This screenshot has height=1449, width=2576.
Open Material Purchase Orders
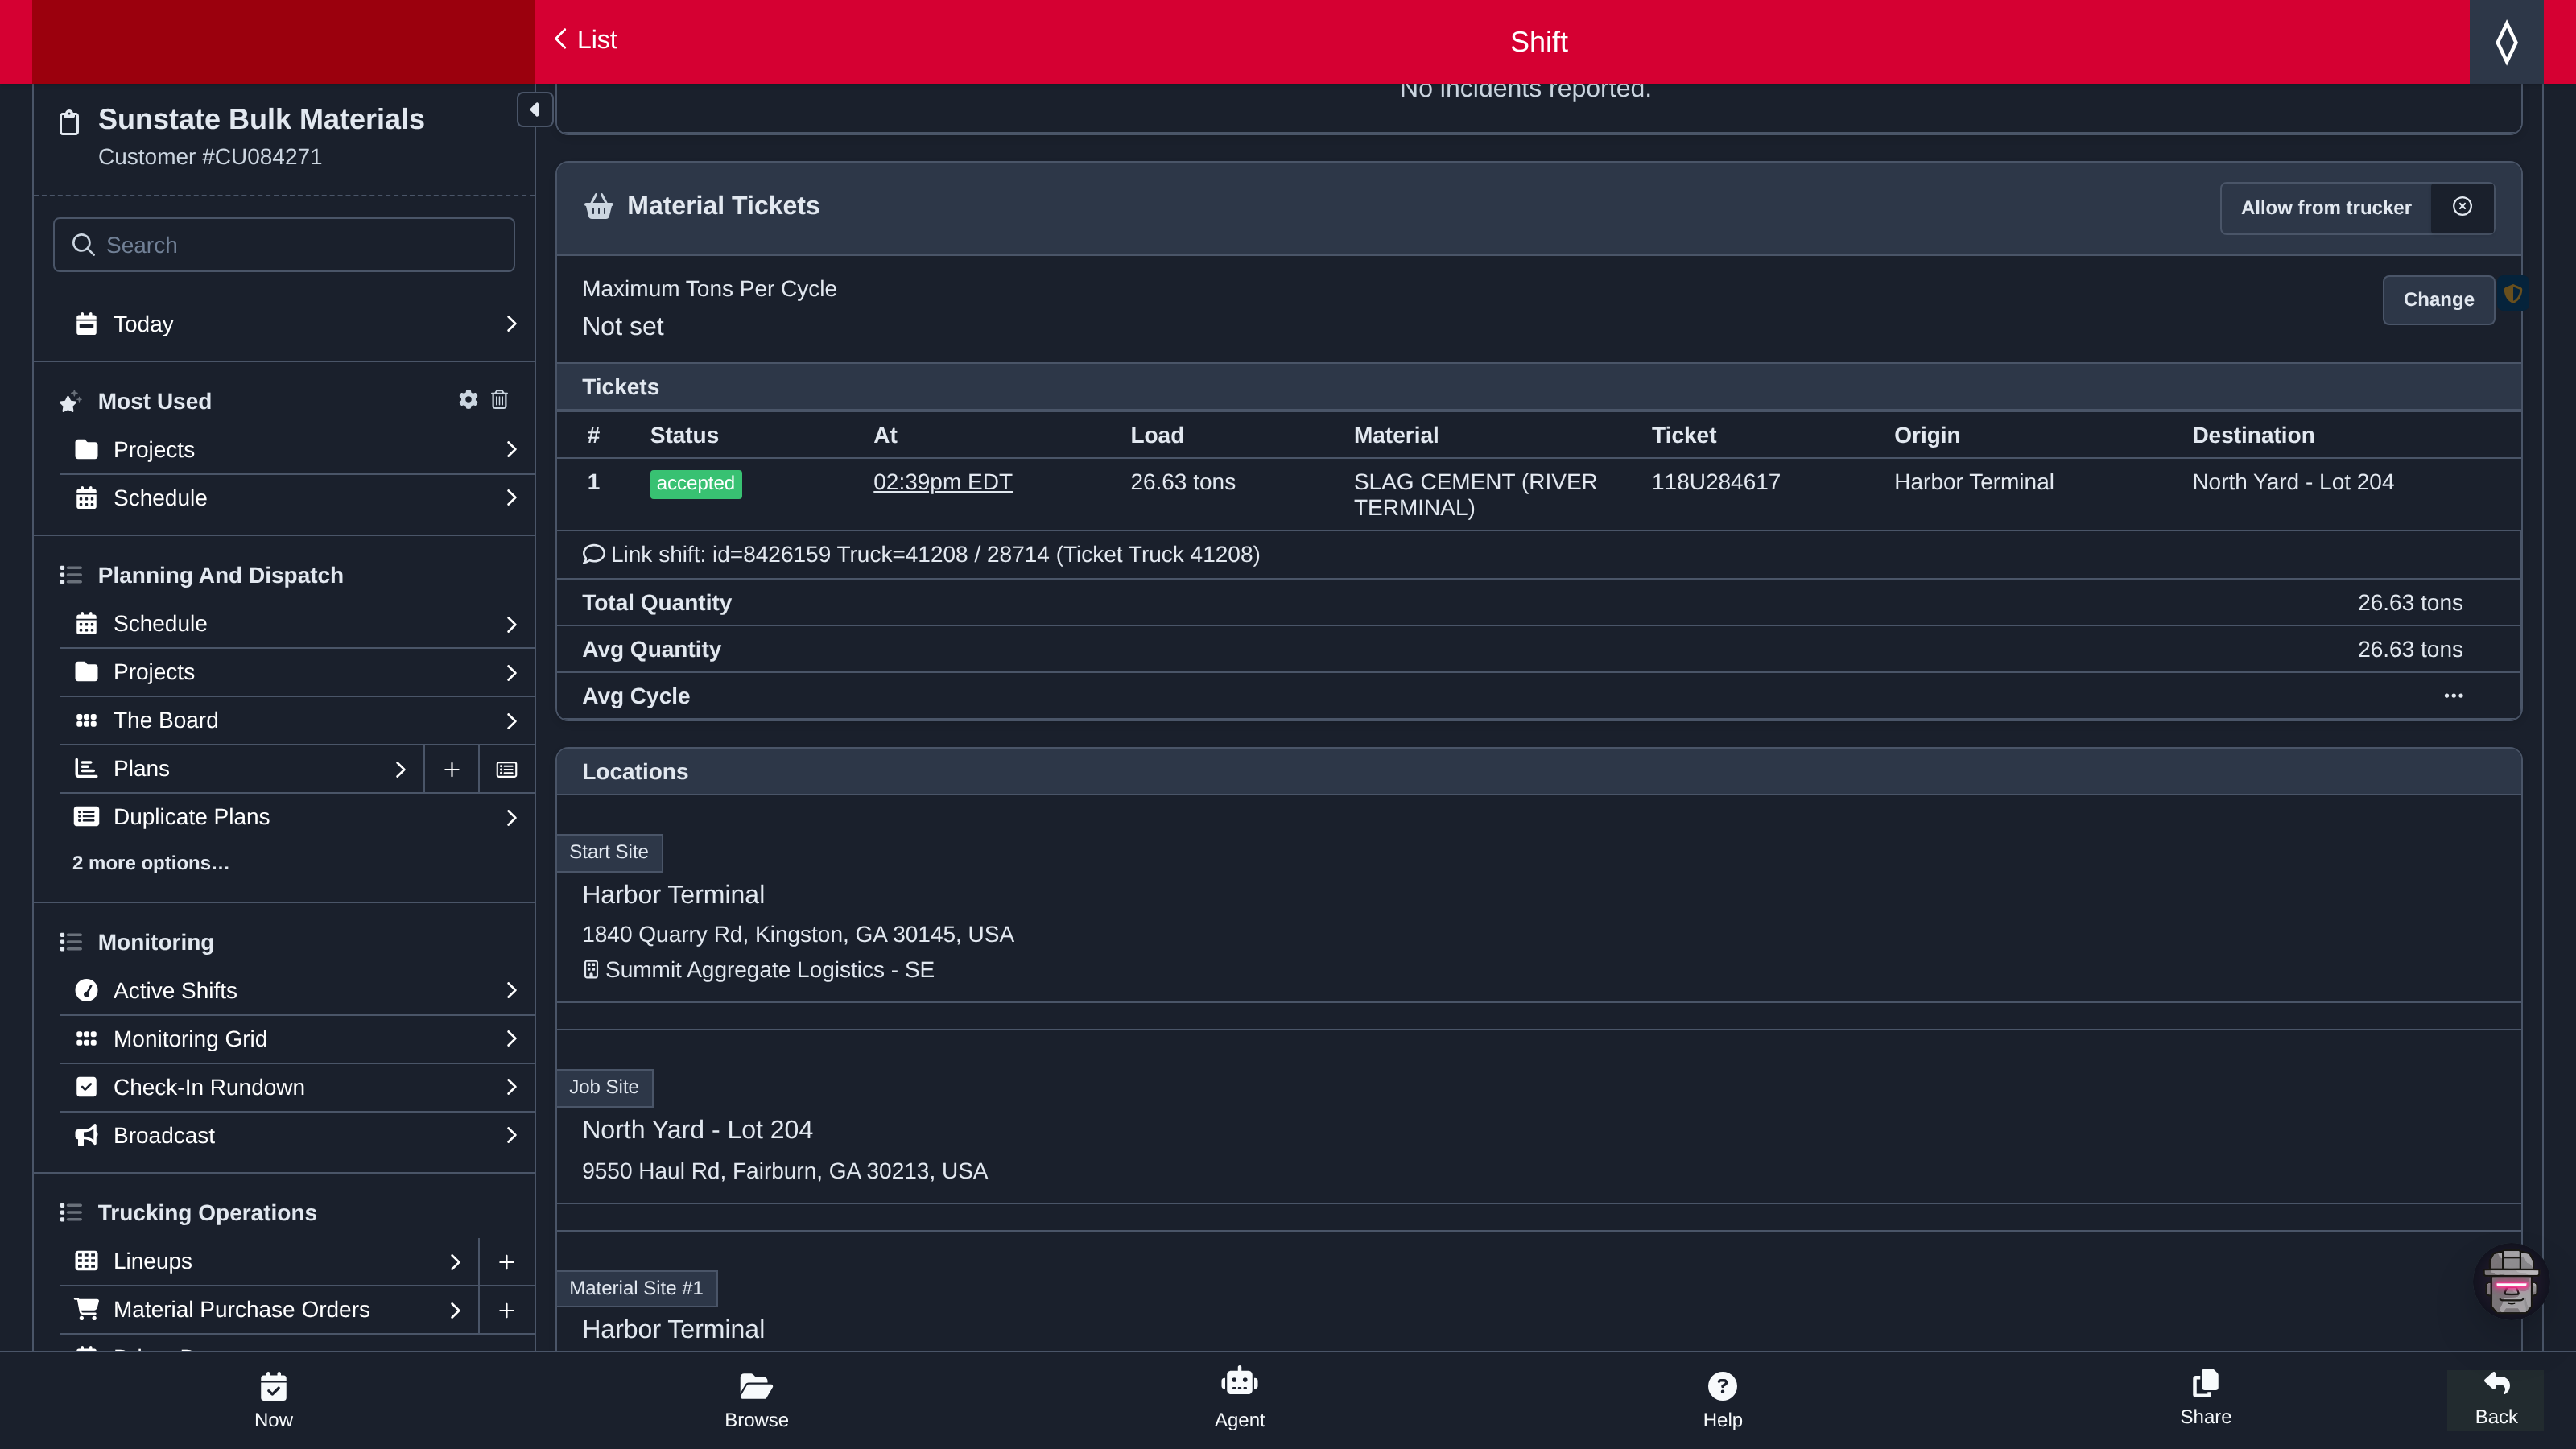(x=268, y=1310)
